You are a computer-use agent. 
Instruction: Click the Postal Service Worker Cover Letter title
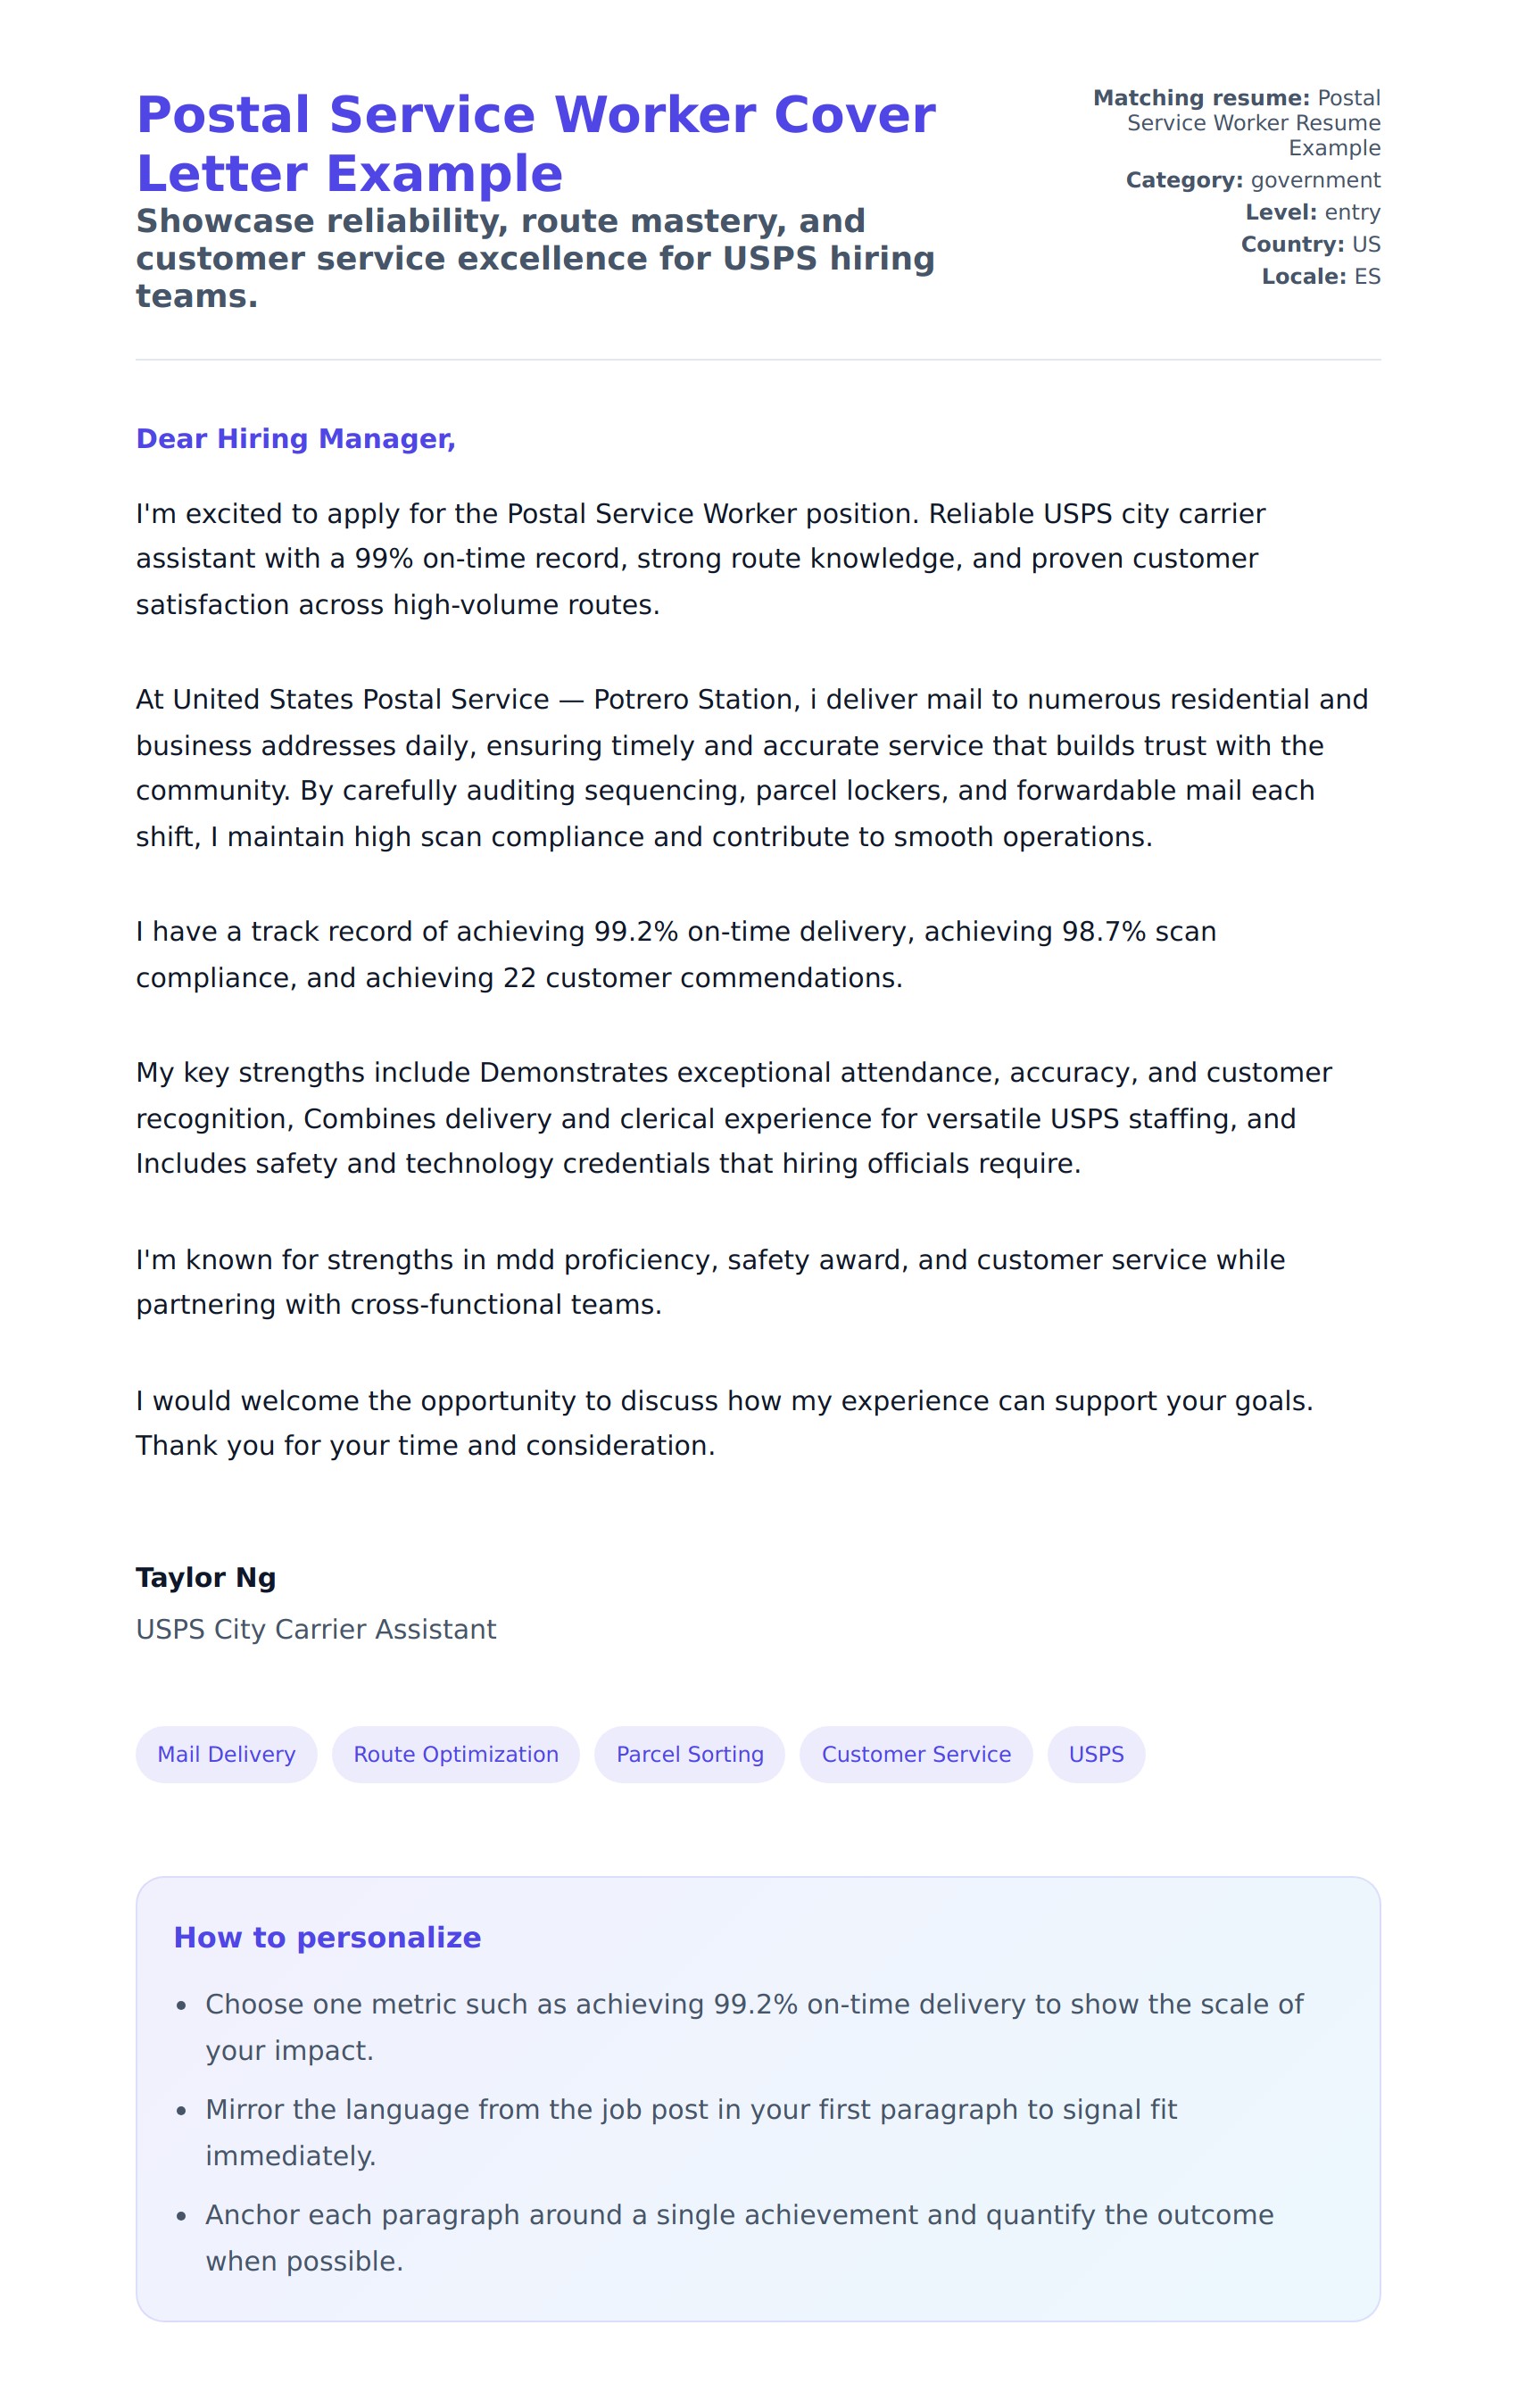point(535,144)
